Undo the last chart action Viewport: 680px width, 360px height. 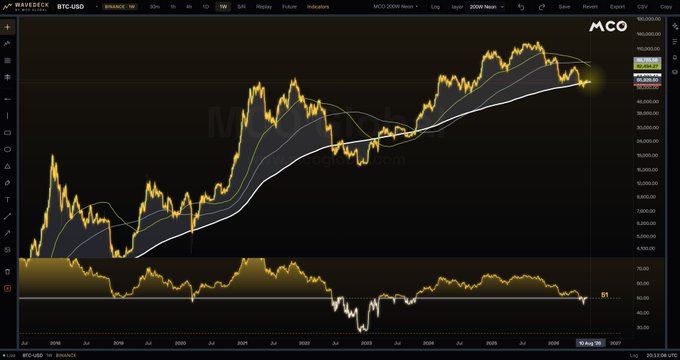(521, 7)
